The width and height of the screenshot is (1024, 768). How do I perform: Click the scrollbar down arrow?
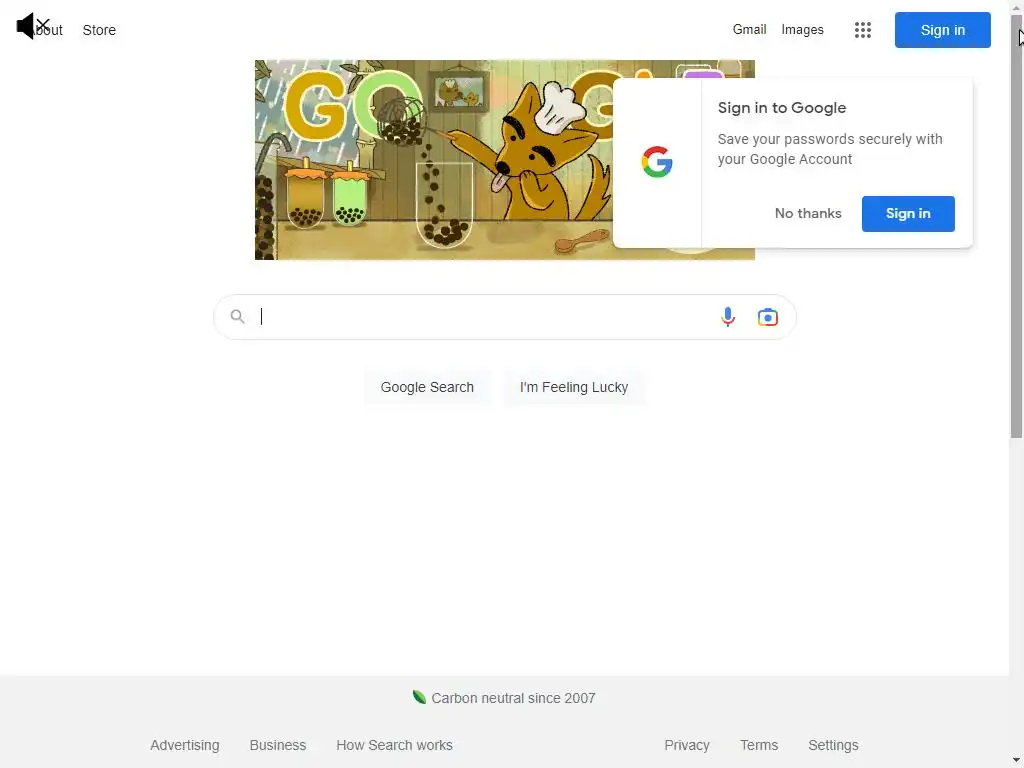point(1016,761)
